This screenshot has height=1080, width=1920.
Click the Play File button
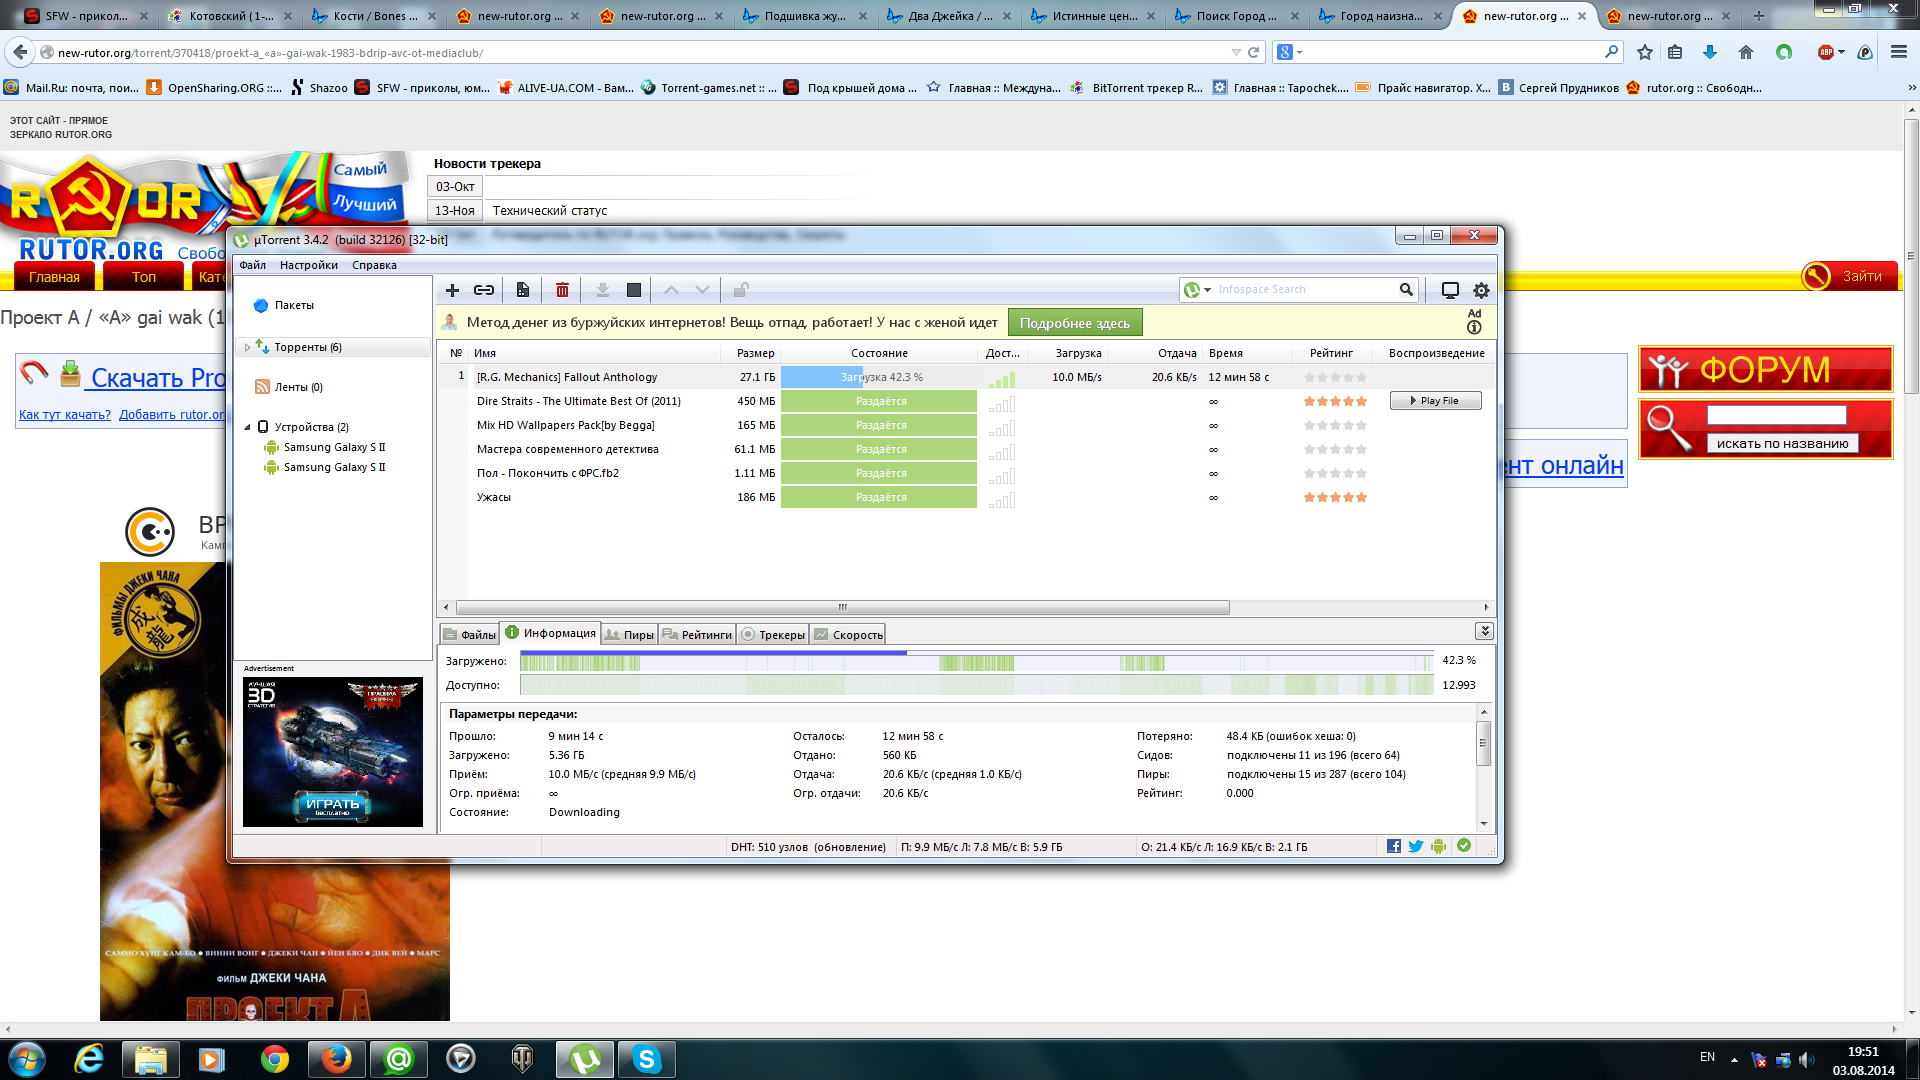(x=1435, y=401)
